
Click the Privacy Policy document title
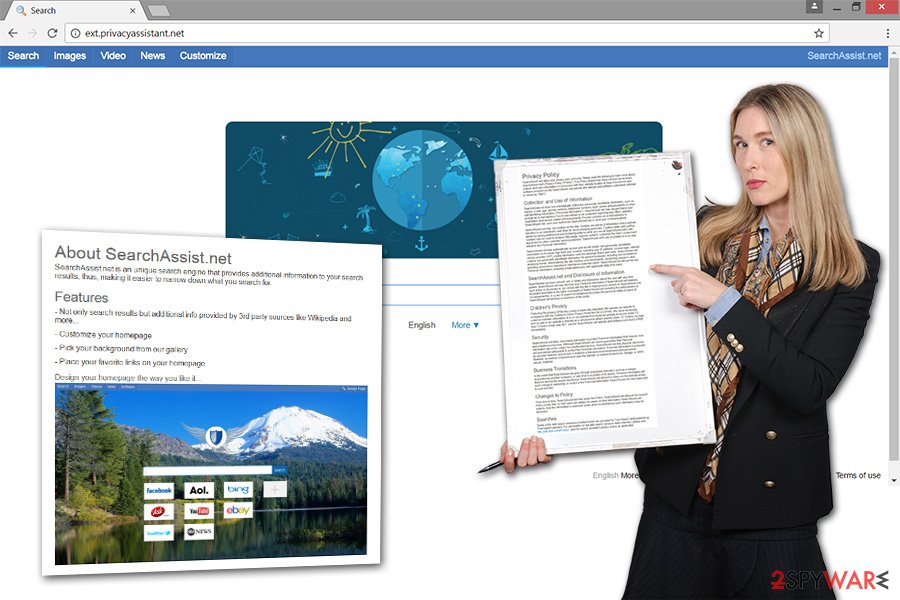coord(541,175)
